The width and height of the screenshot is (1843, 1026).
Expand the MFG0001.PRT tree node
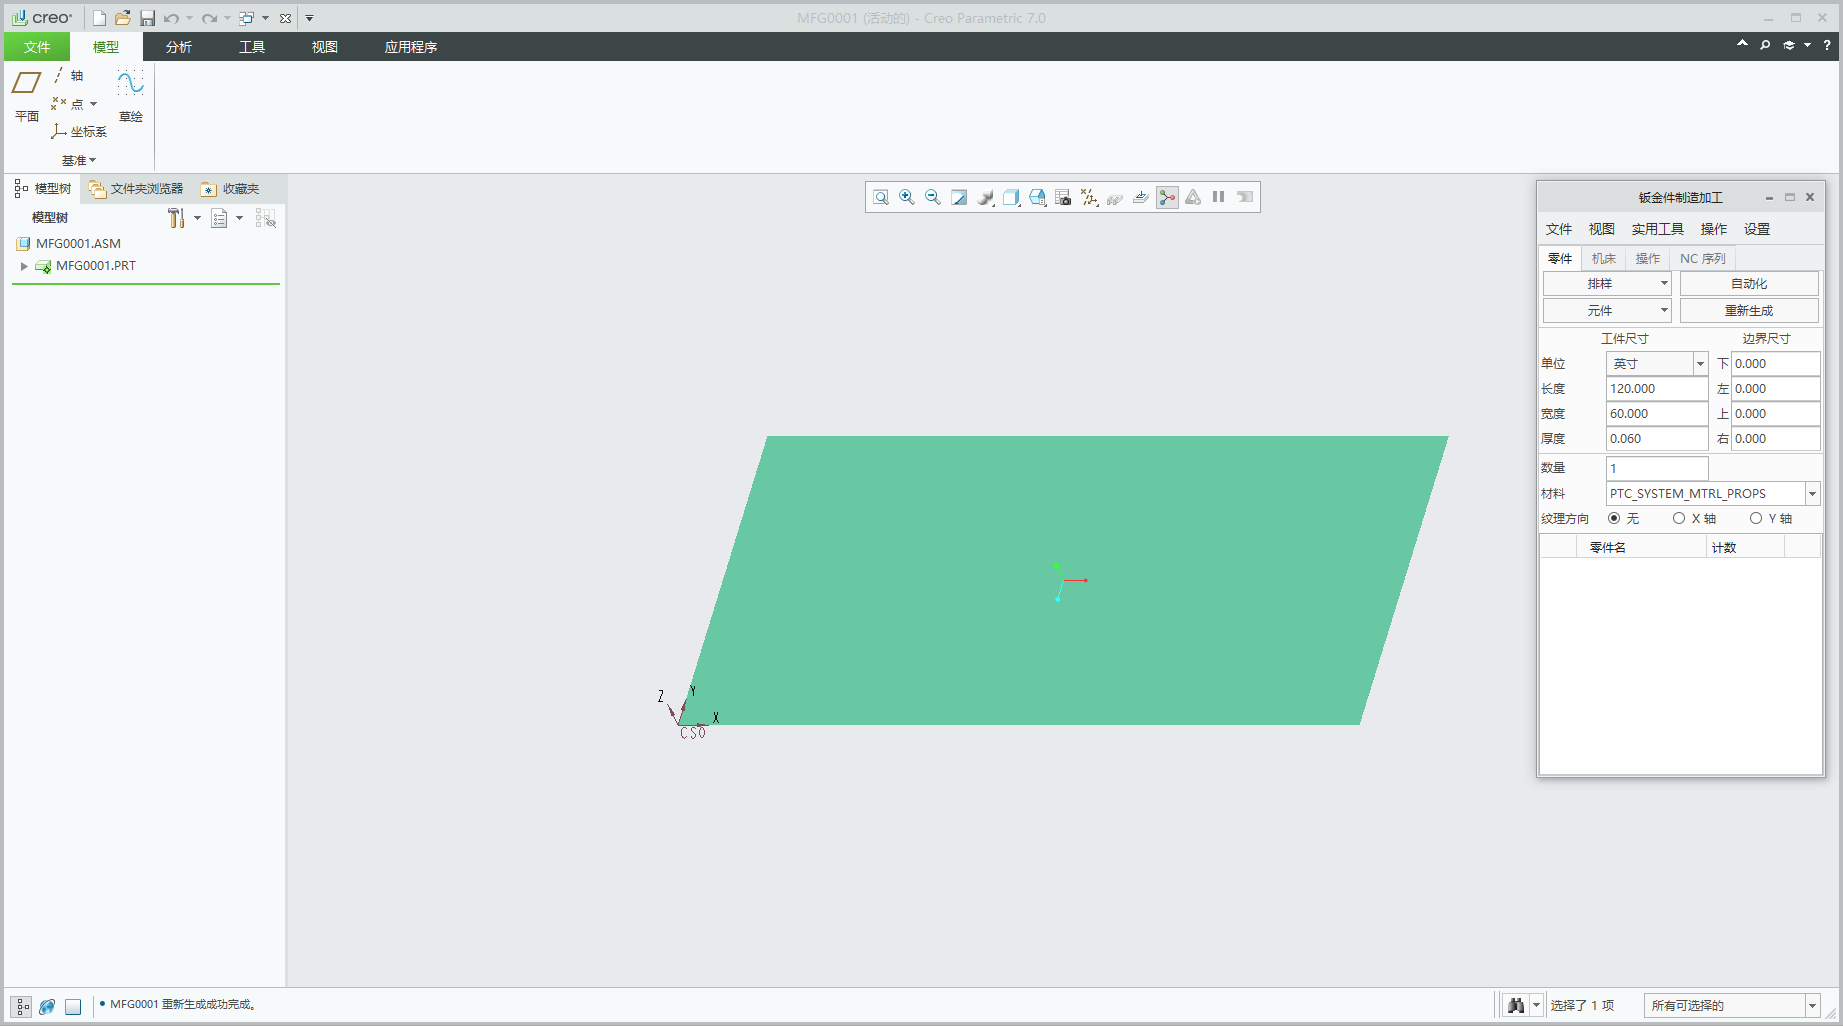click(x=24, y=266)
